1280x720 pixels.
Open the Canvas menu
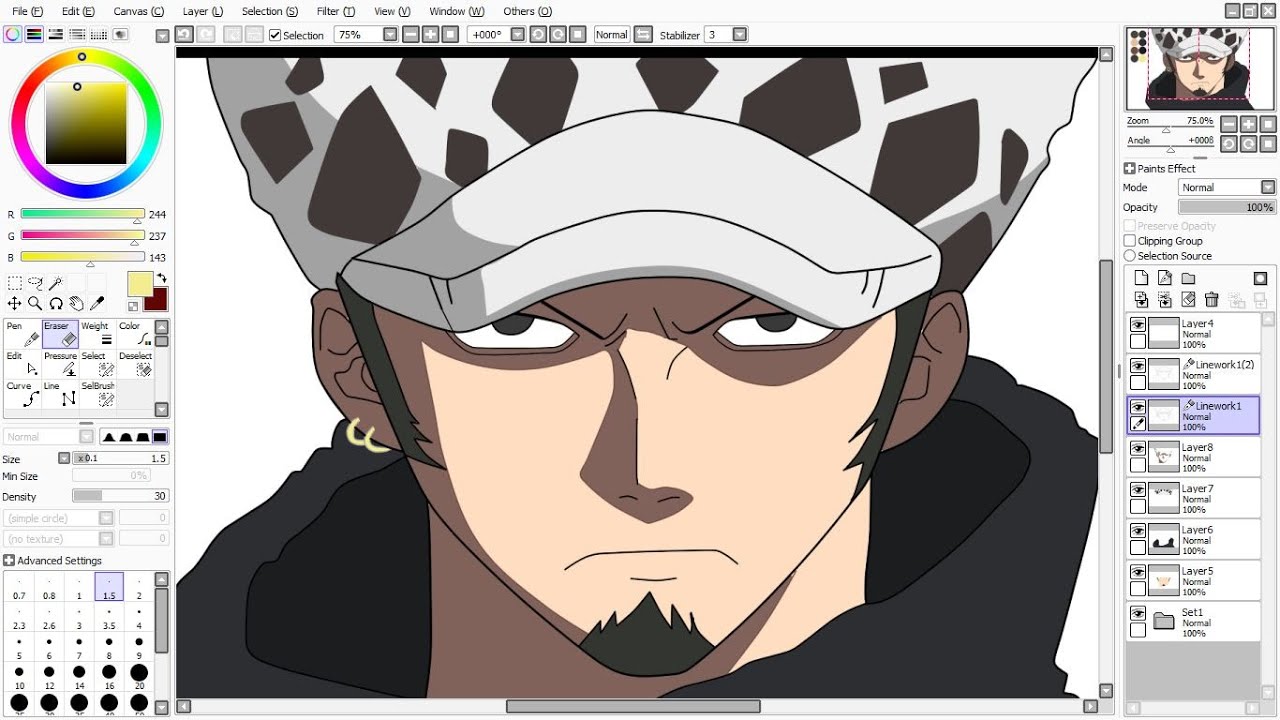[138, 11]
